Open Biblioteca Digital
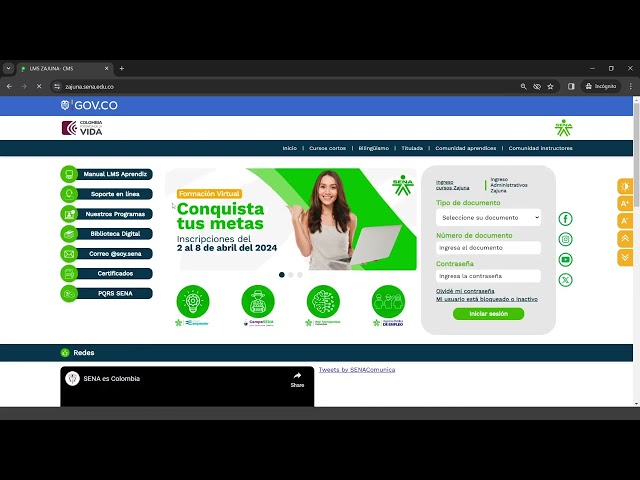640x480 pixels. (x=107, y=233)
